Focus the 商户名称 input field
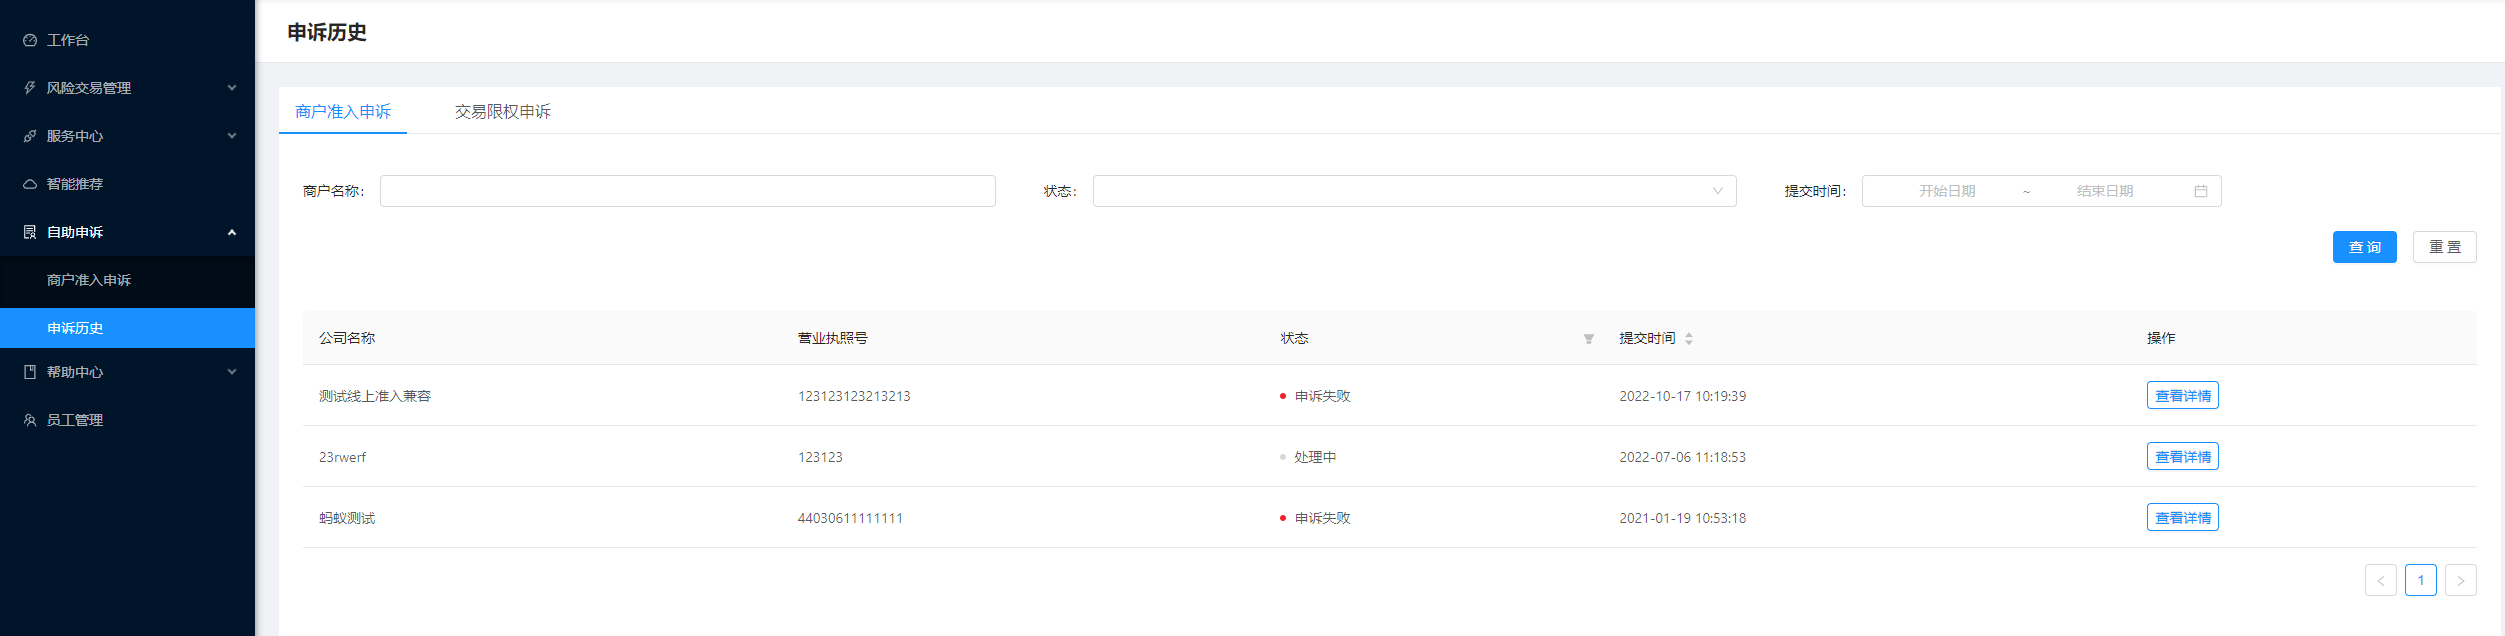This screenshot has width=2505, height=636. [x=687, y=191]
